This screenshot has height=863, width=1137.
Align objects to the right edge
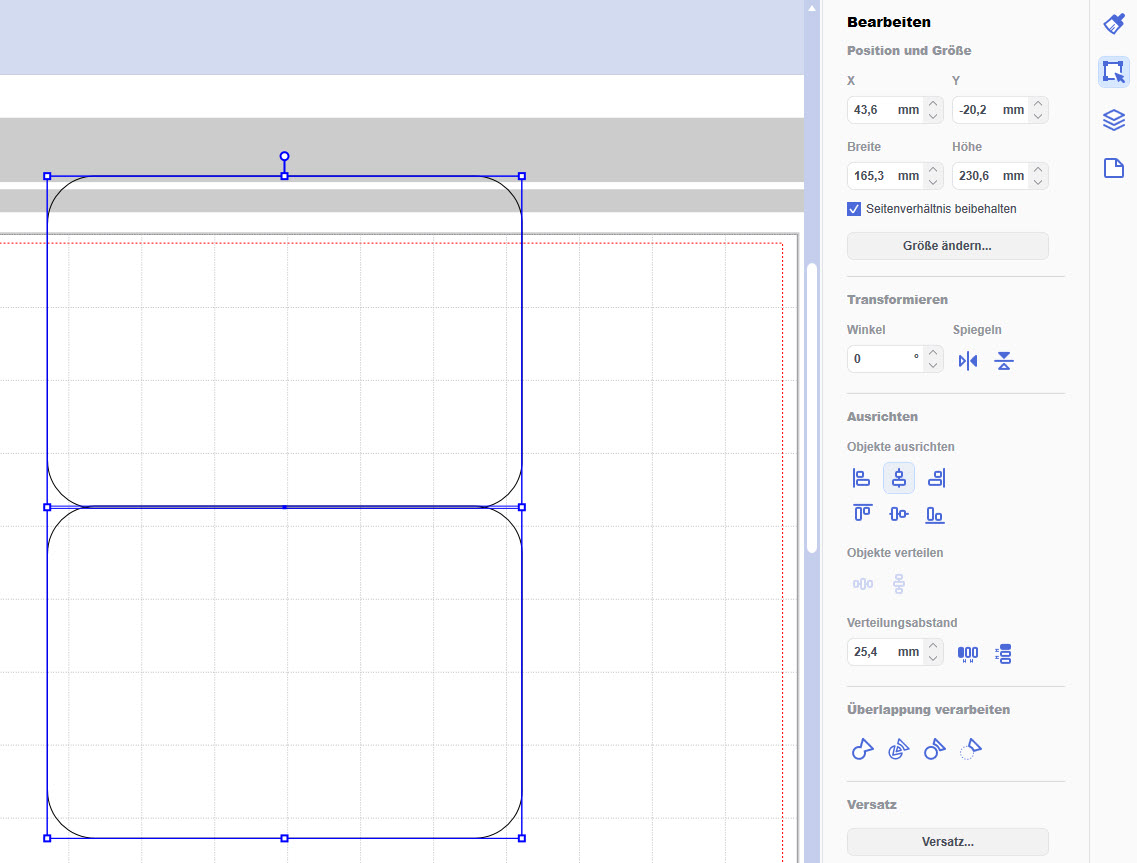[935, 479]
